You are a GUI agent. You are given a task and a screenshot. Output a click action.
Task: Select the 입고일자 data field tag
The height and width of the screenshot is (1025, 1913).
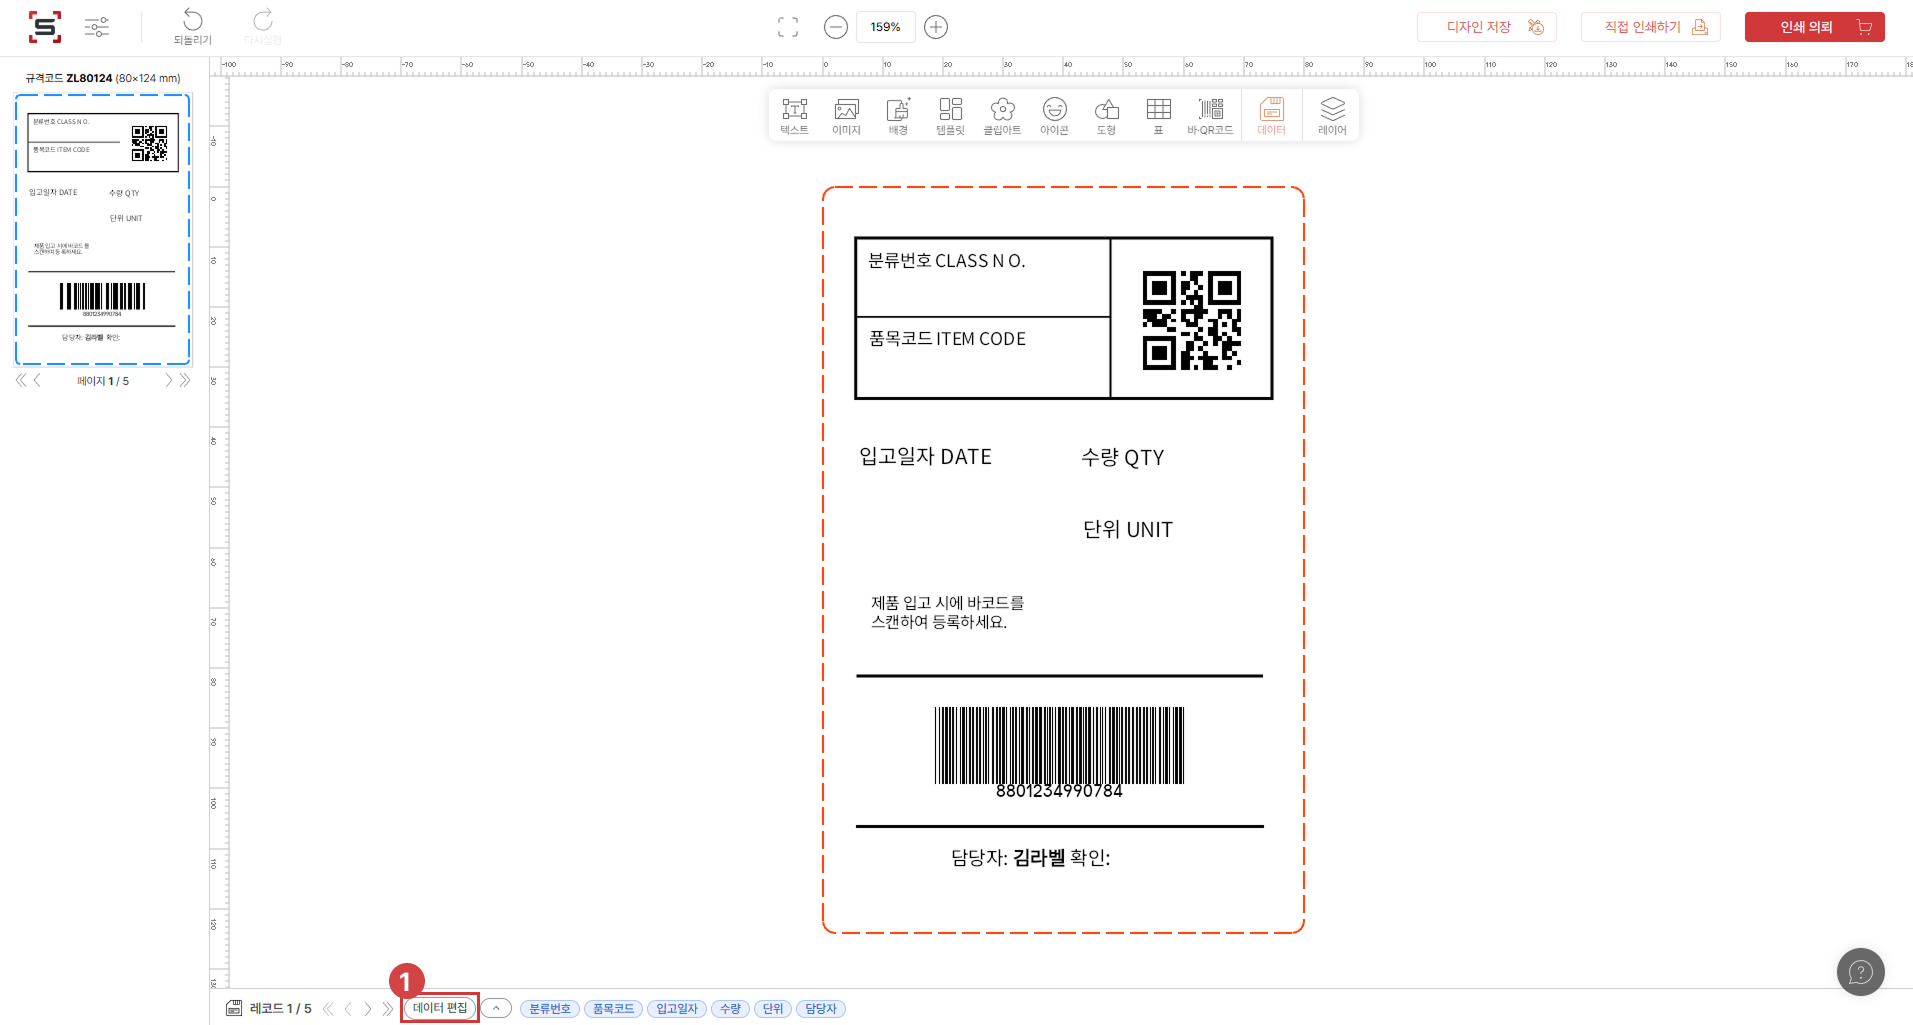676,1009
